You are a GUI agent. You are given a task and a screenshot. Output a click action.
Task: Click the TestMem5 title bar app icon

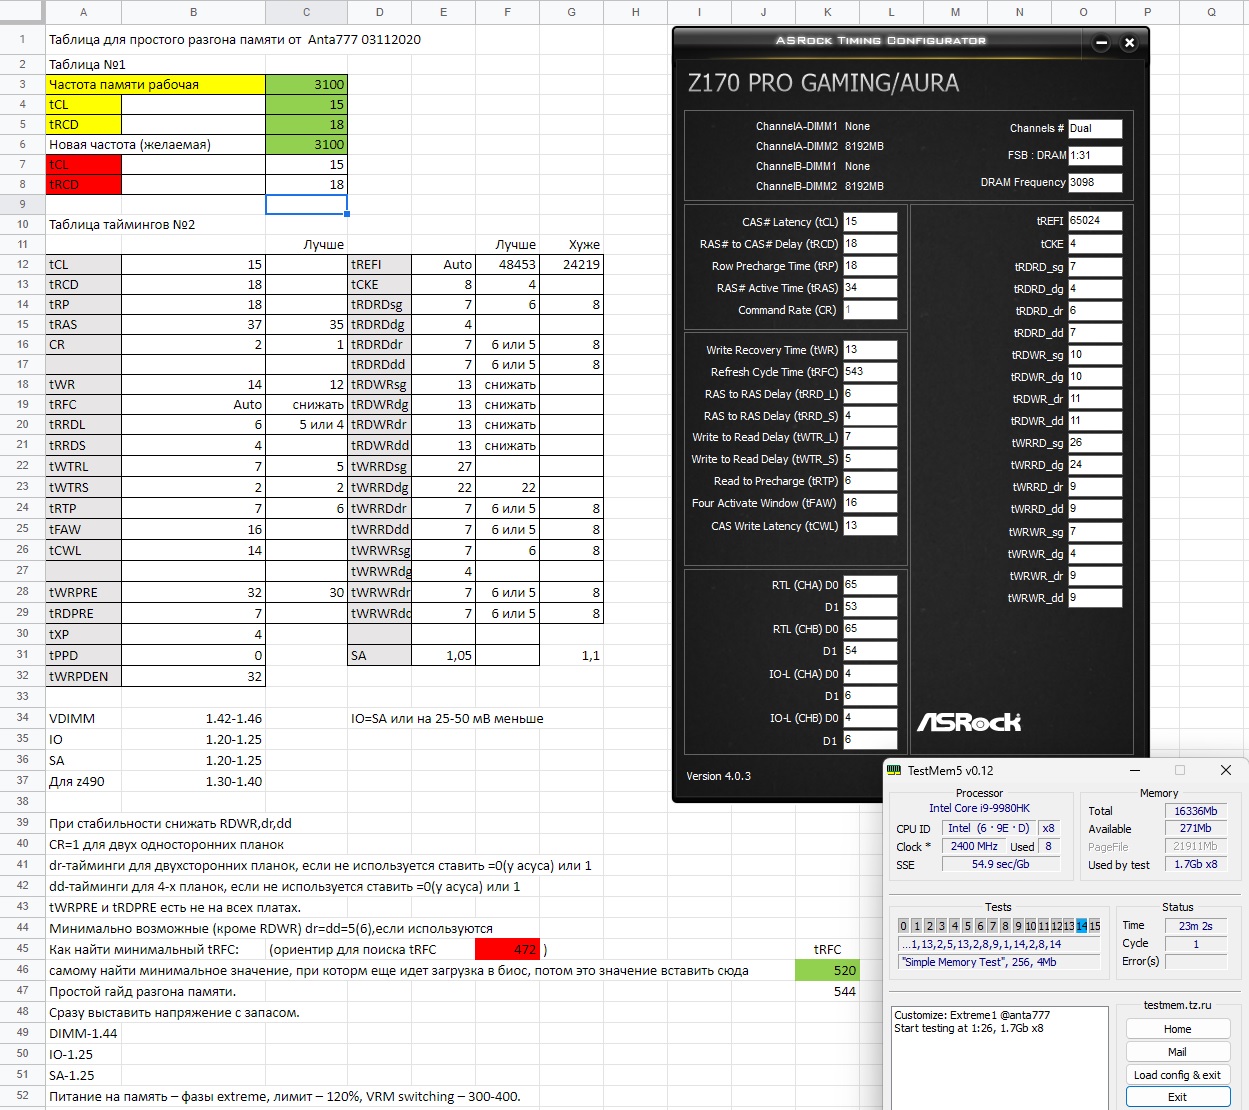pos(895,770)
